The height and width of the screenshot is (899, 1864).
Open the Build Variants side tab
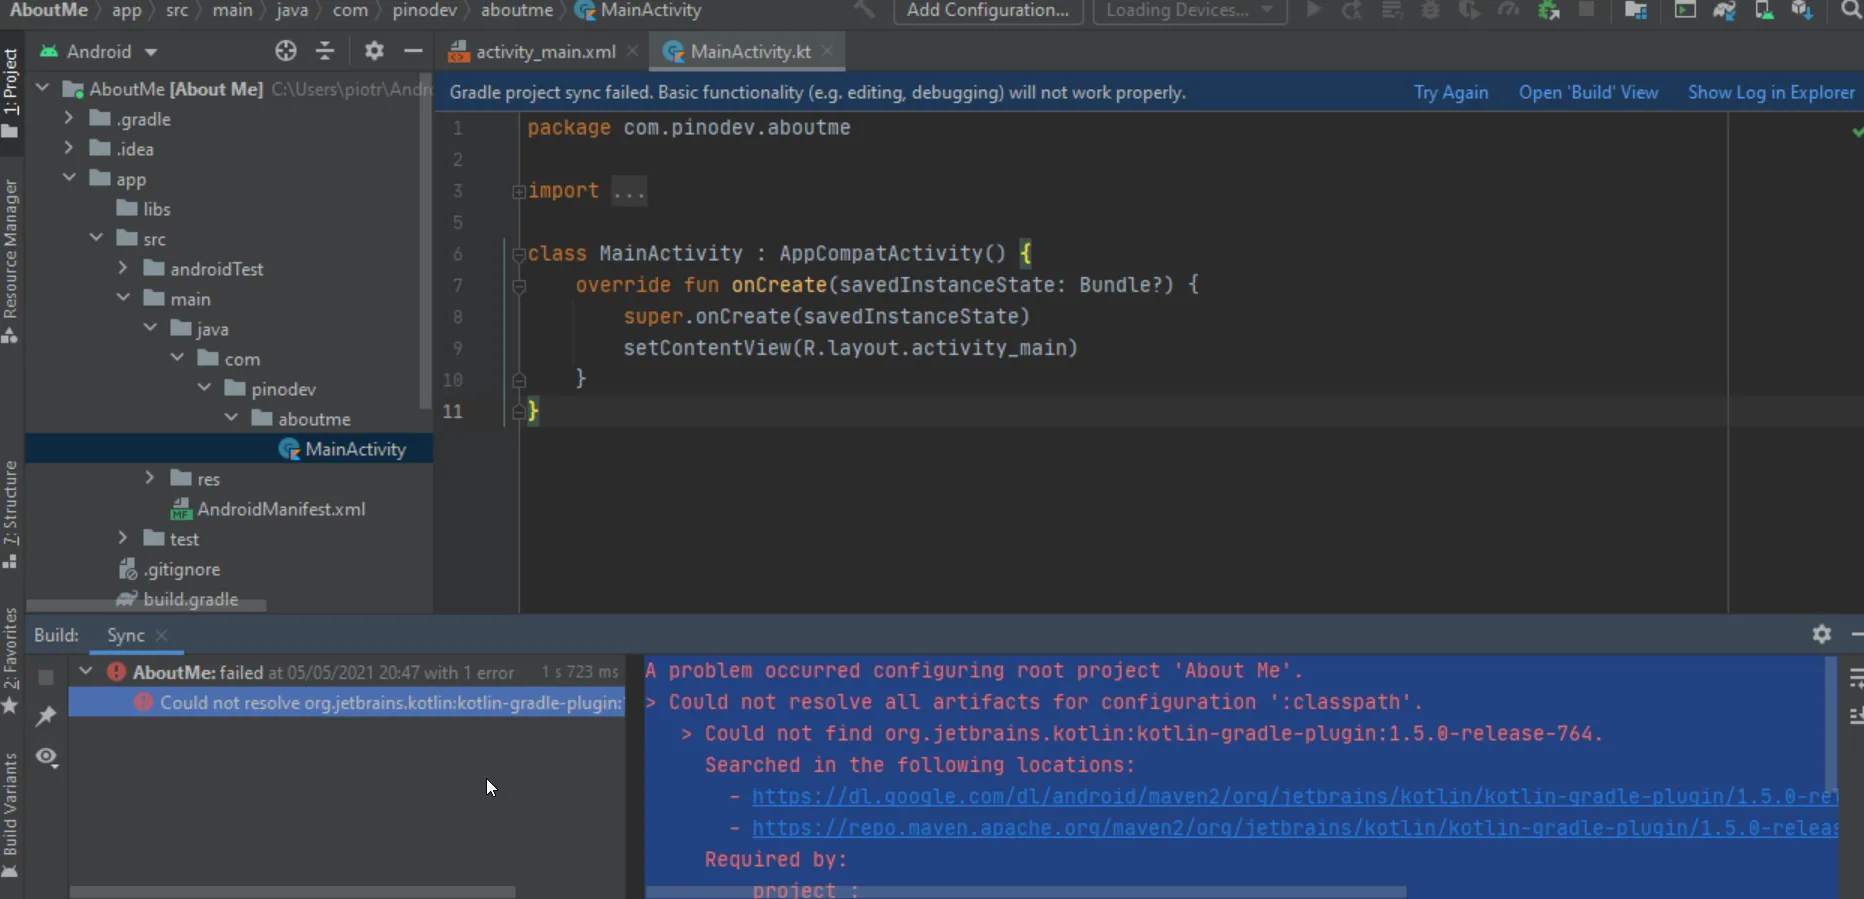pyautogui.click(x=11, y=814)
